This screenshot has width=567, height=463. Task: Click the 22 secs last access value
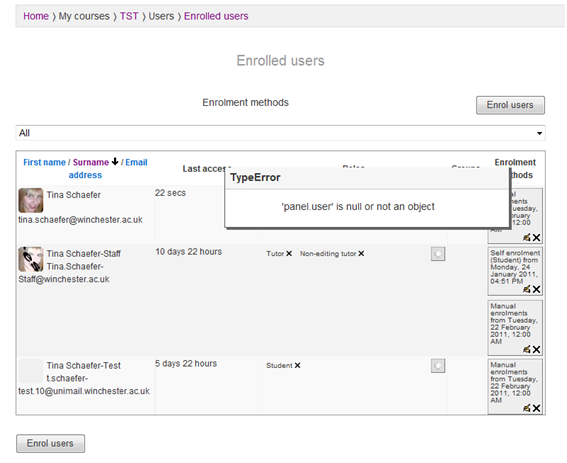pos(170,193)
